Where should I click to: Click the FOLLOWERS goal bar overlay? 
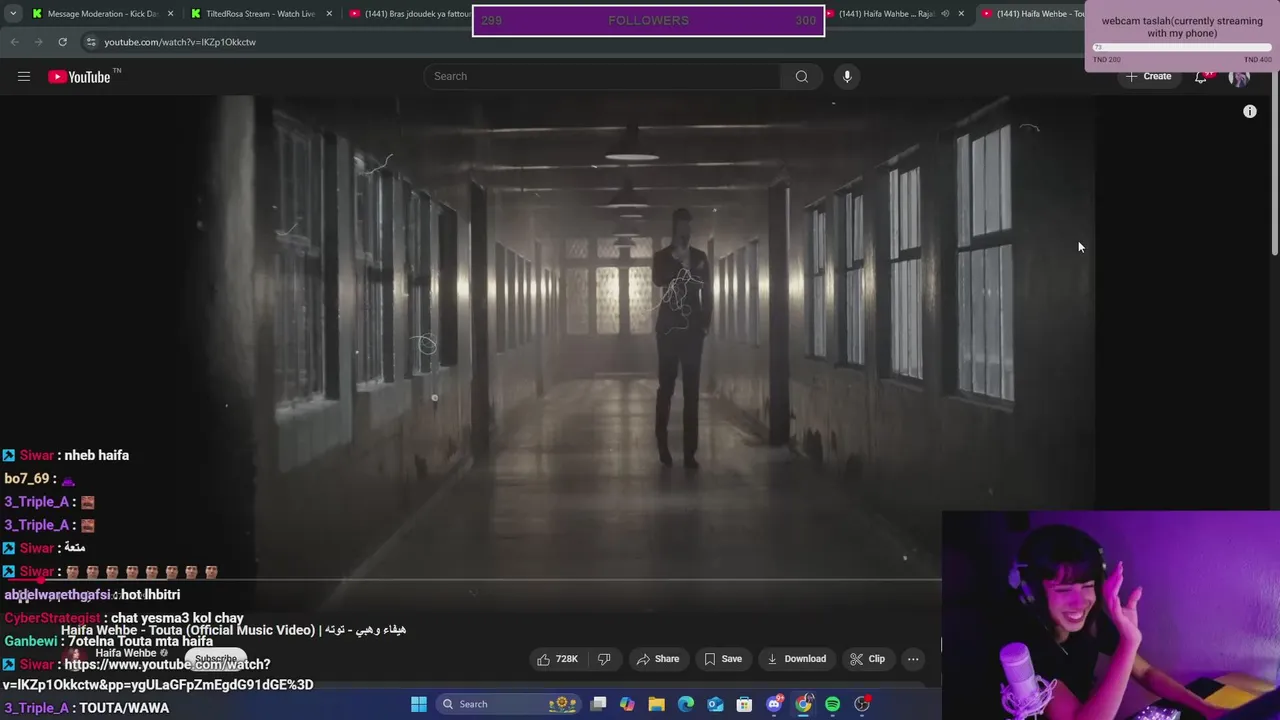click(x=649, y=21)
